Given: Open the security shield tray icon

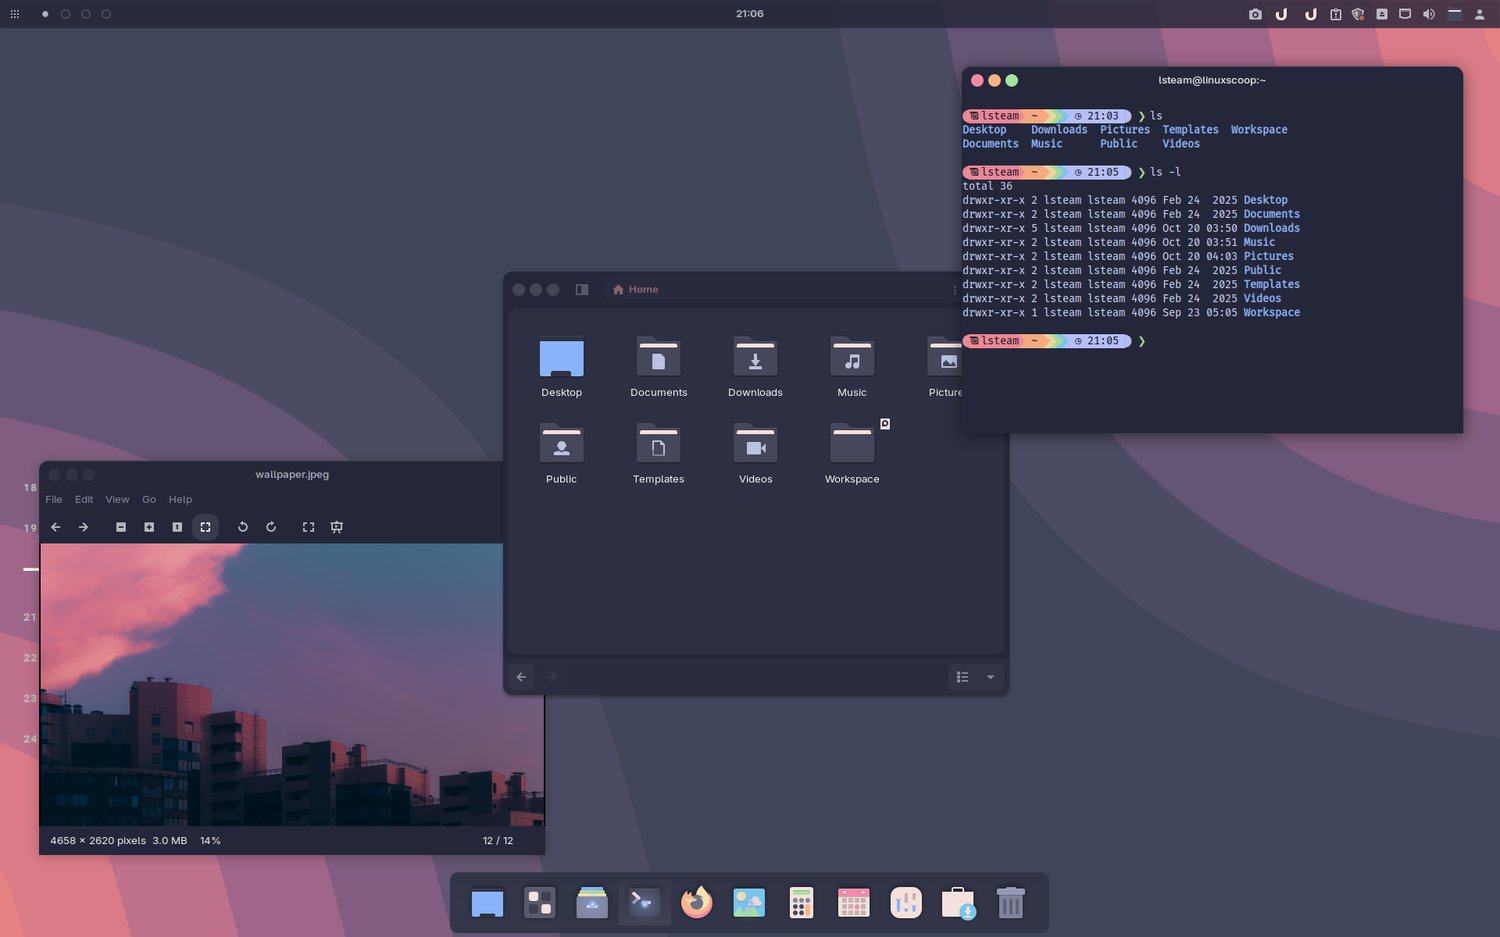Looking at the screenshot, I should [x=1358, y=14].
